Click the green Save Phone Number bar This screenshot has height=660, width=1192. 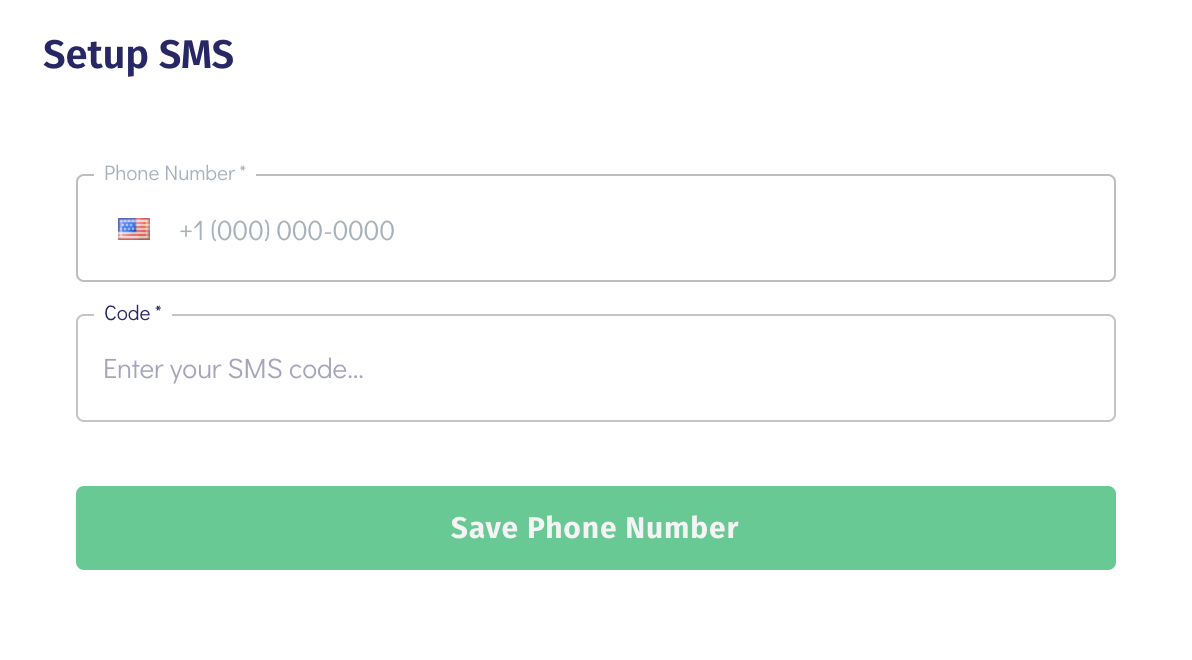point(595,528)
